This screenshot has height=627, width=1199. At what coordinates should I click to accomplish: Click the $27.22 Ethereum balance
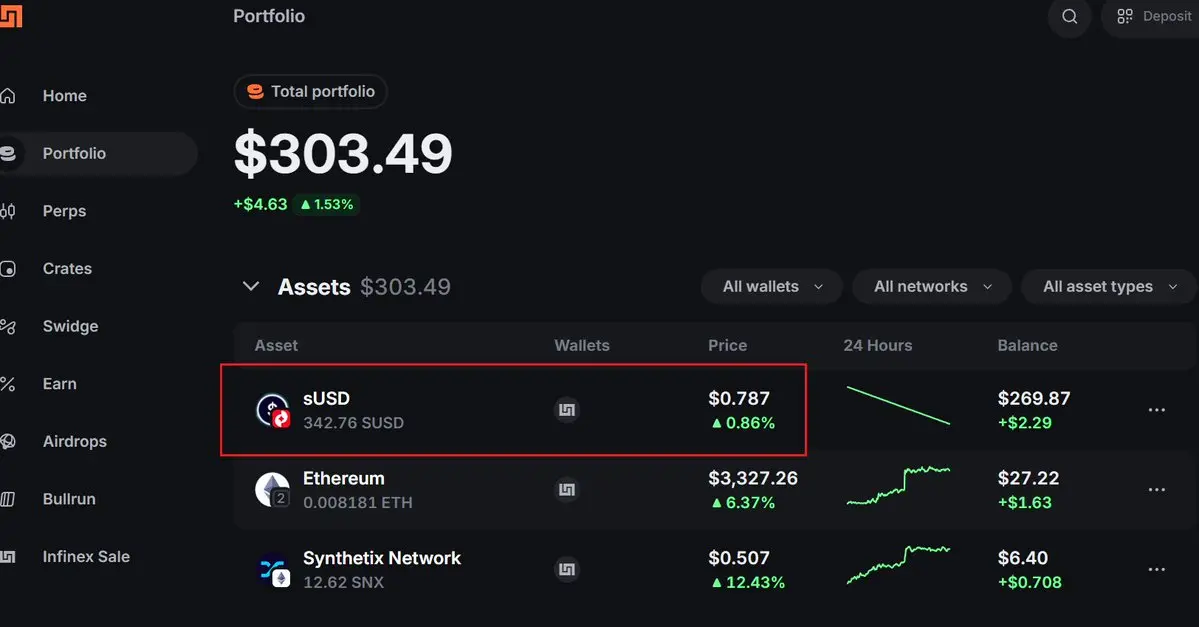pyautogui.click(x=1028, y=479)
